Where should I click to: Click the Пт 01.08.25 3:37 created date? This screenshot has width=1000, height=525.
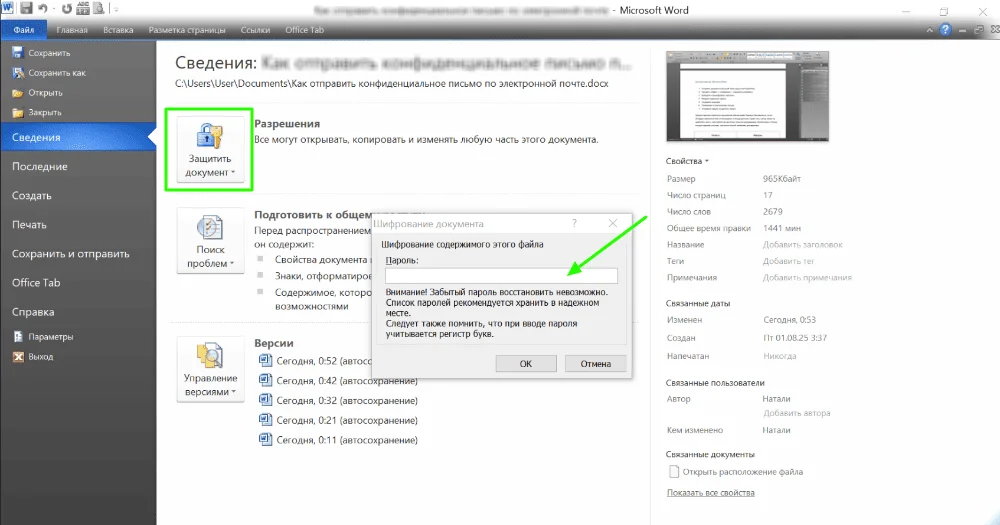795,338
